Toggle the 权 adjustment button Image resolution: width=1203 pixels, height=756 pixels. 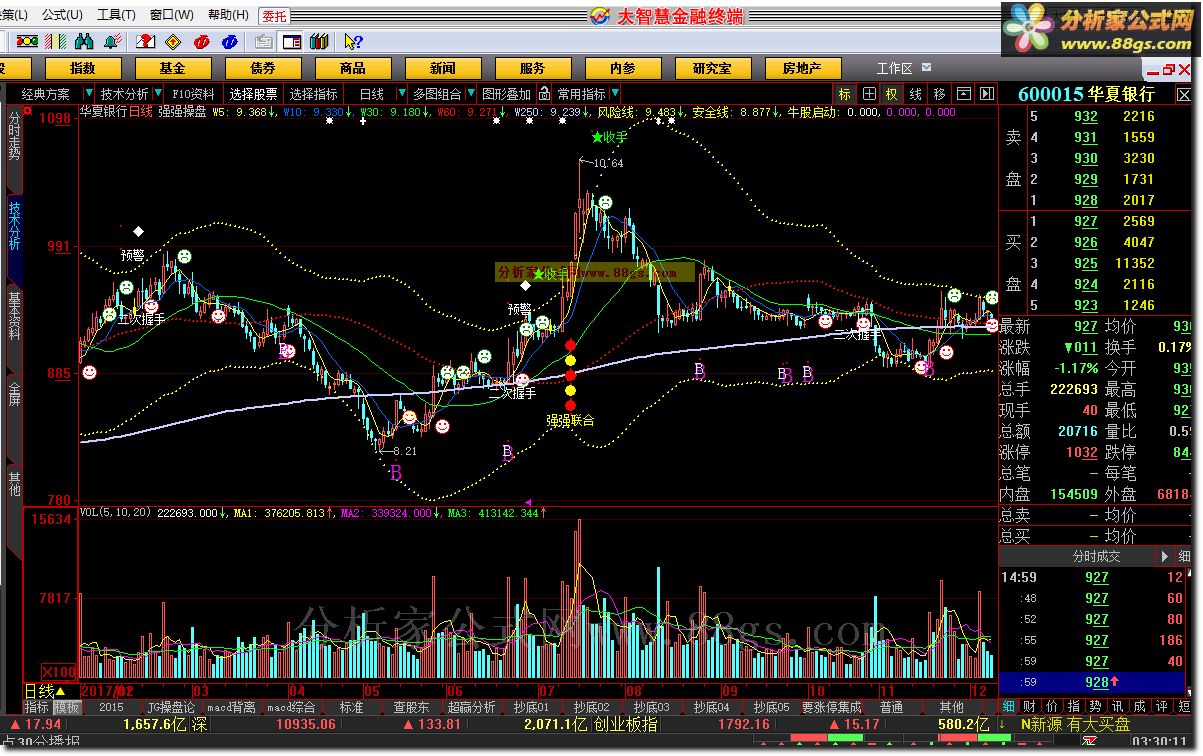tap(892, 94)
